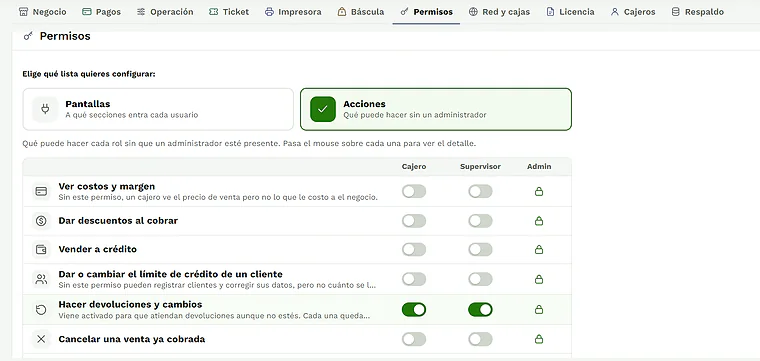Click Admin lock for límite de crédito row
This screenshot has width=760, height=361.
coord(538,279)
